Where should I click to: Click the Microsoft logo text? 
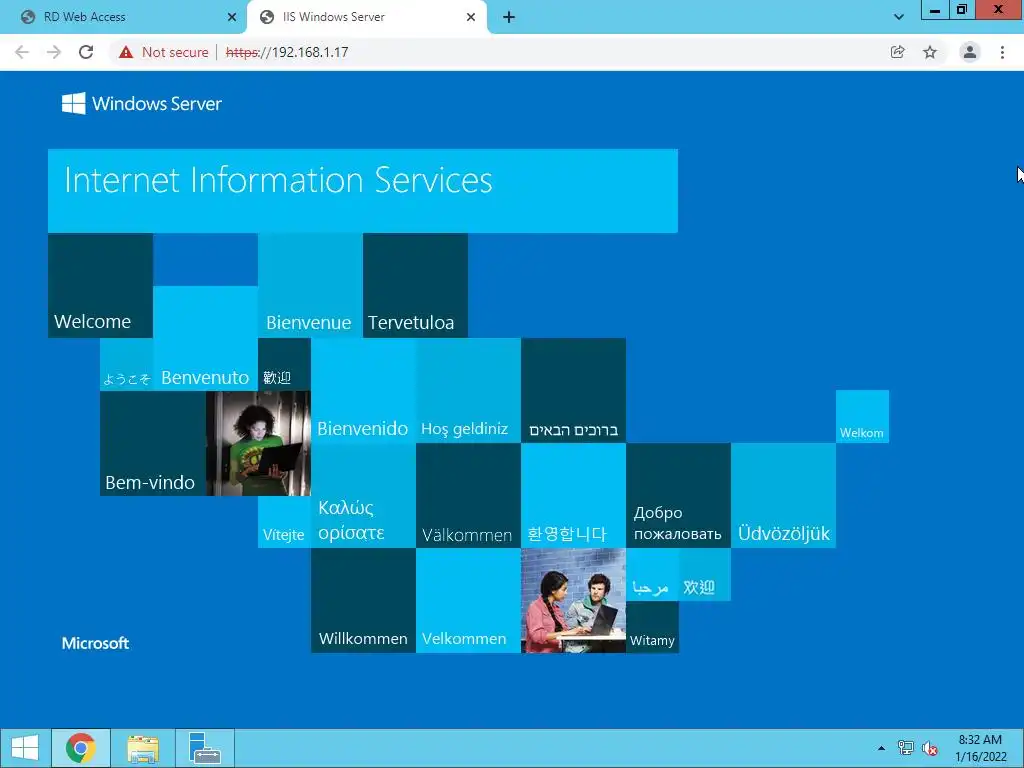click(x=95, y=643)
